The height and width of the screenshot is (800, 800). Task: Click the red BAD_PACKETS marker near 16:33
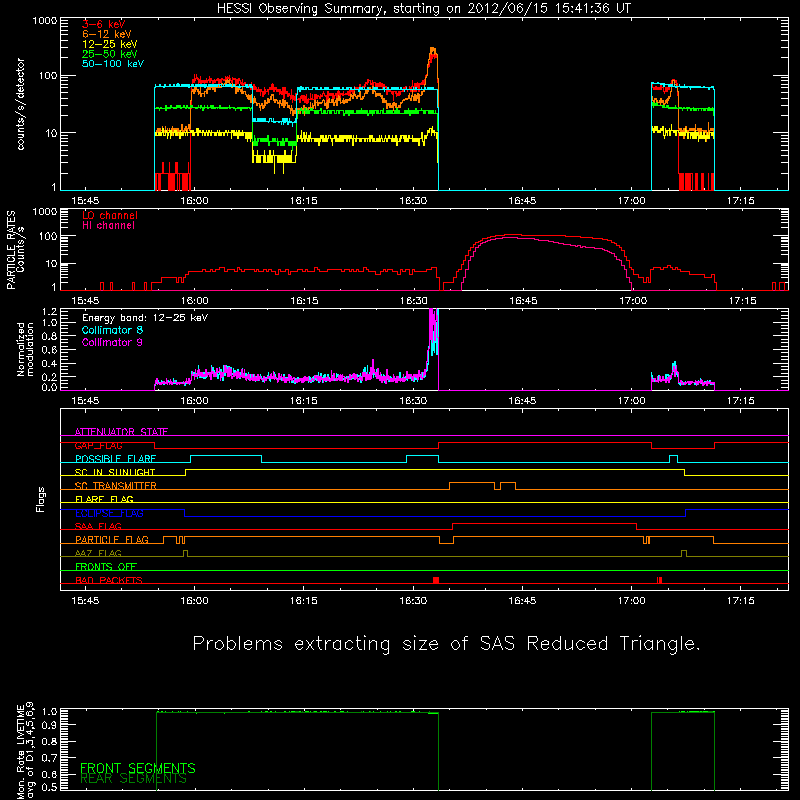coord(436,580)
